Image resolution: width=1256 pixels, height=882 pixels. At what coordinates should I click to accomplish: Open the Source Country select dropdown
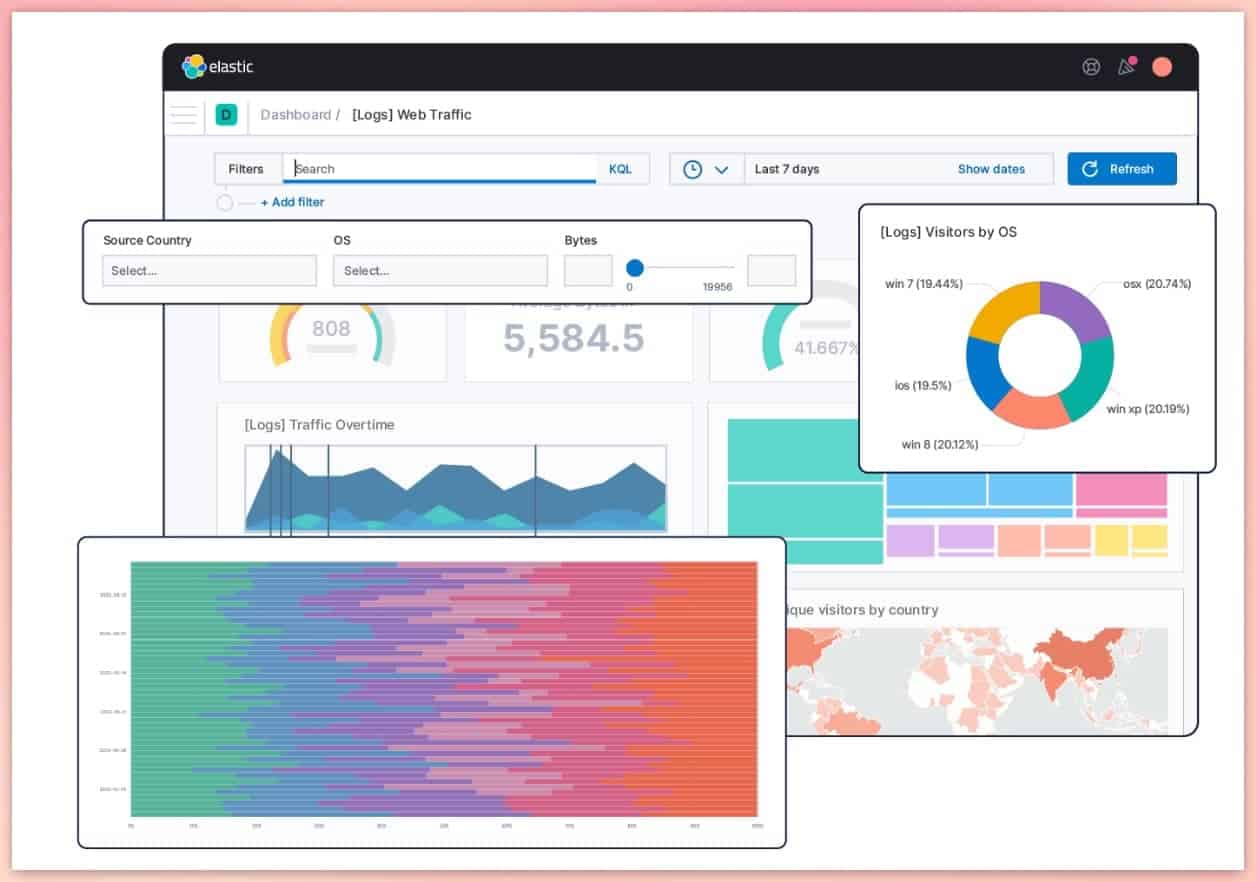(209, 270)
